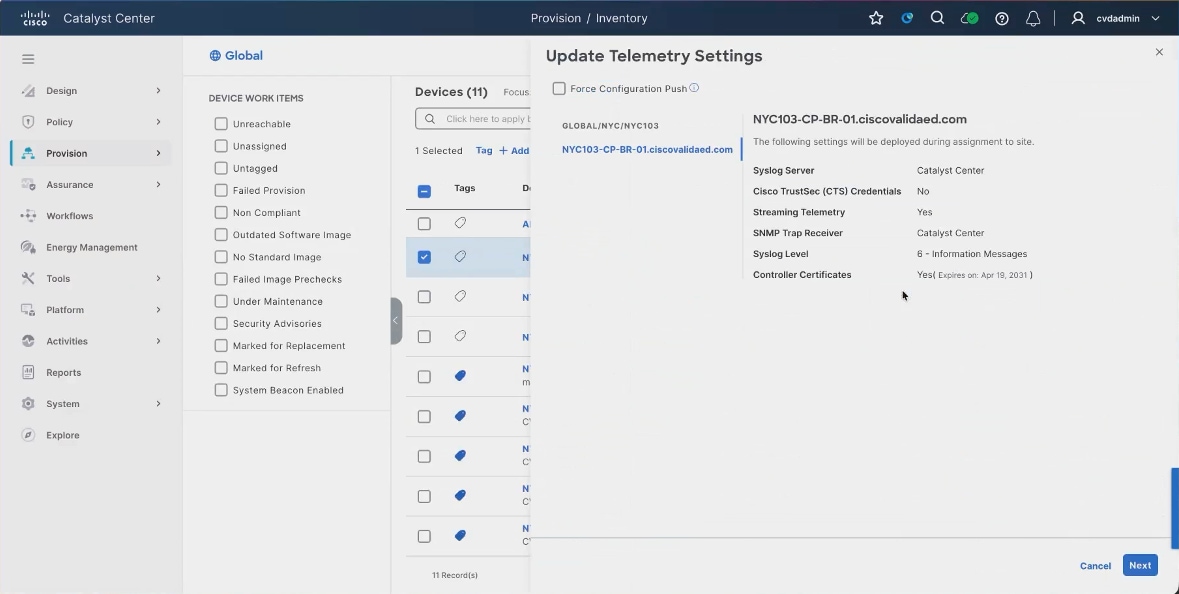Collapse the device work items side panel

click(396, 320)
